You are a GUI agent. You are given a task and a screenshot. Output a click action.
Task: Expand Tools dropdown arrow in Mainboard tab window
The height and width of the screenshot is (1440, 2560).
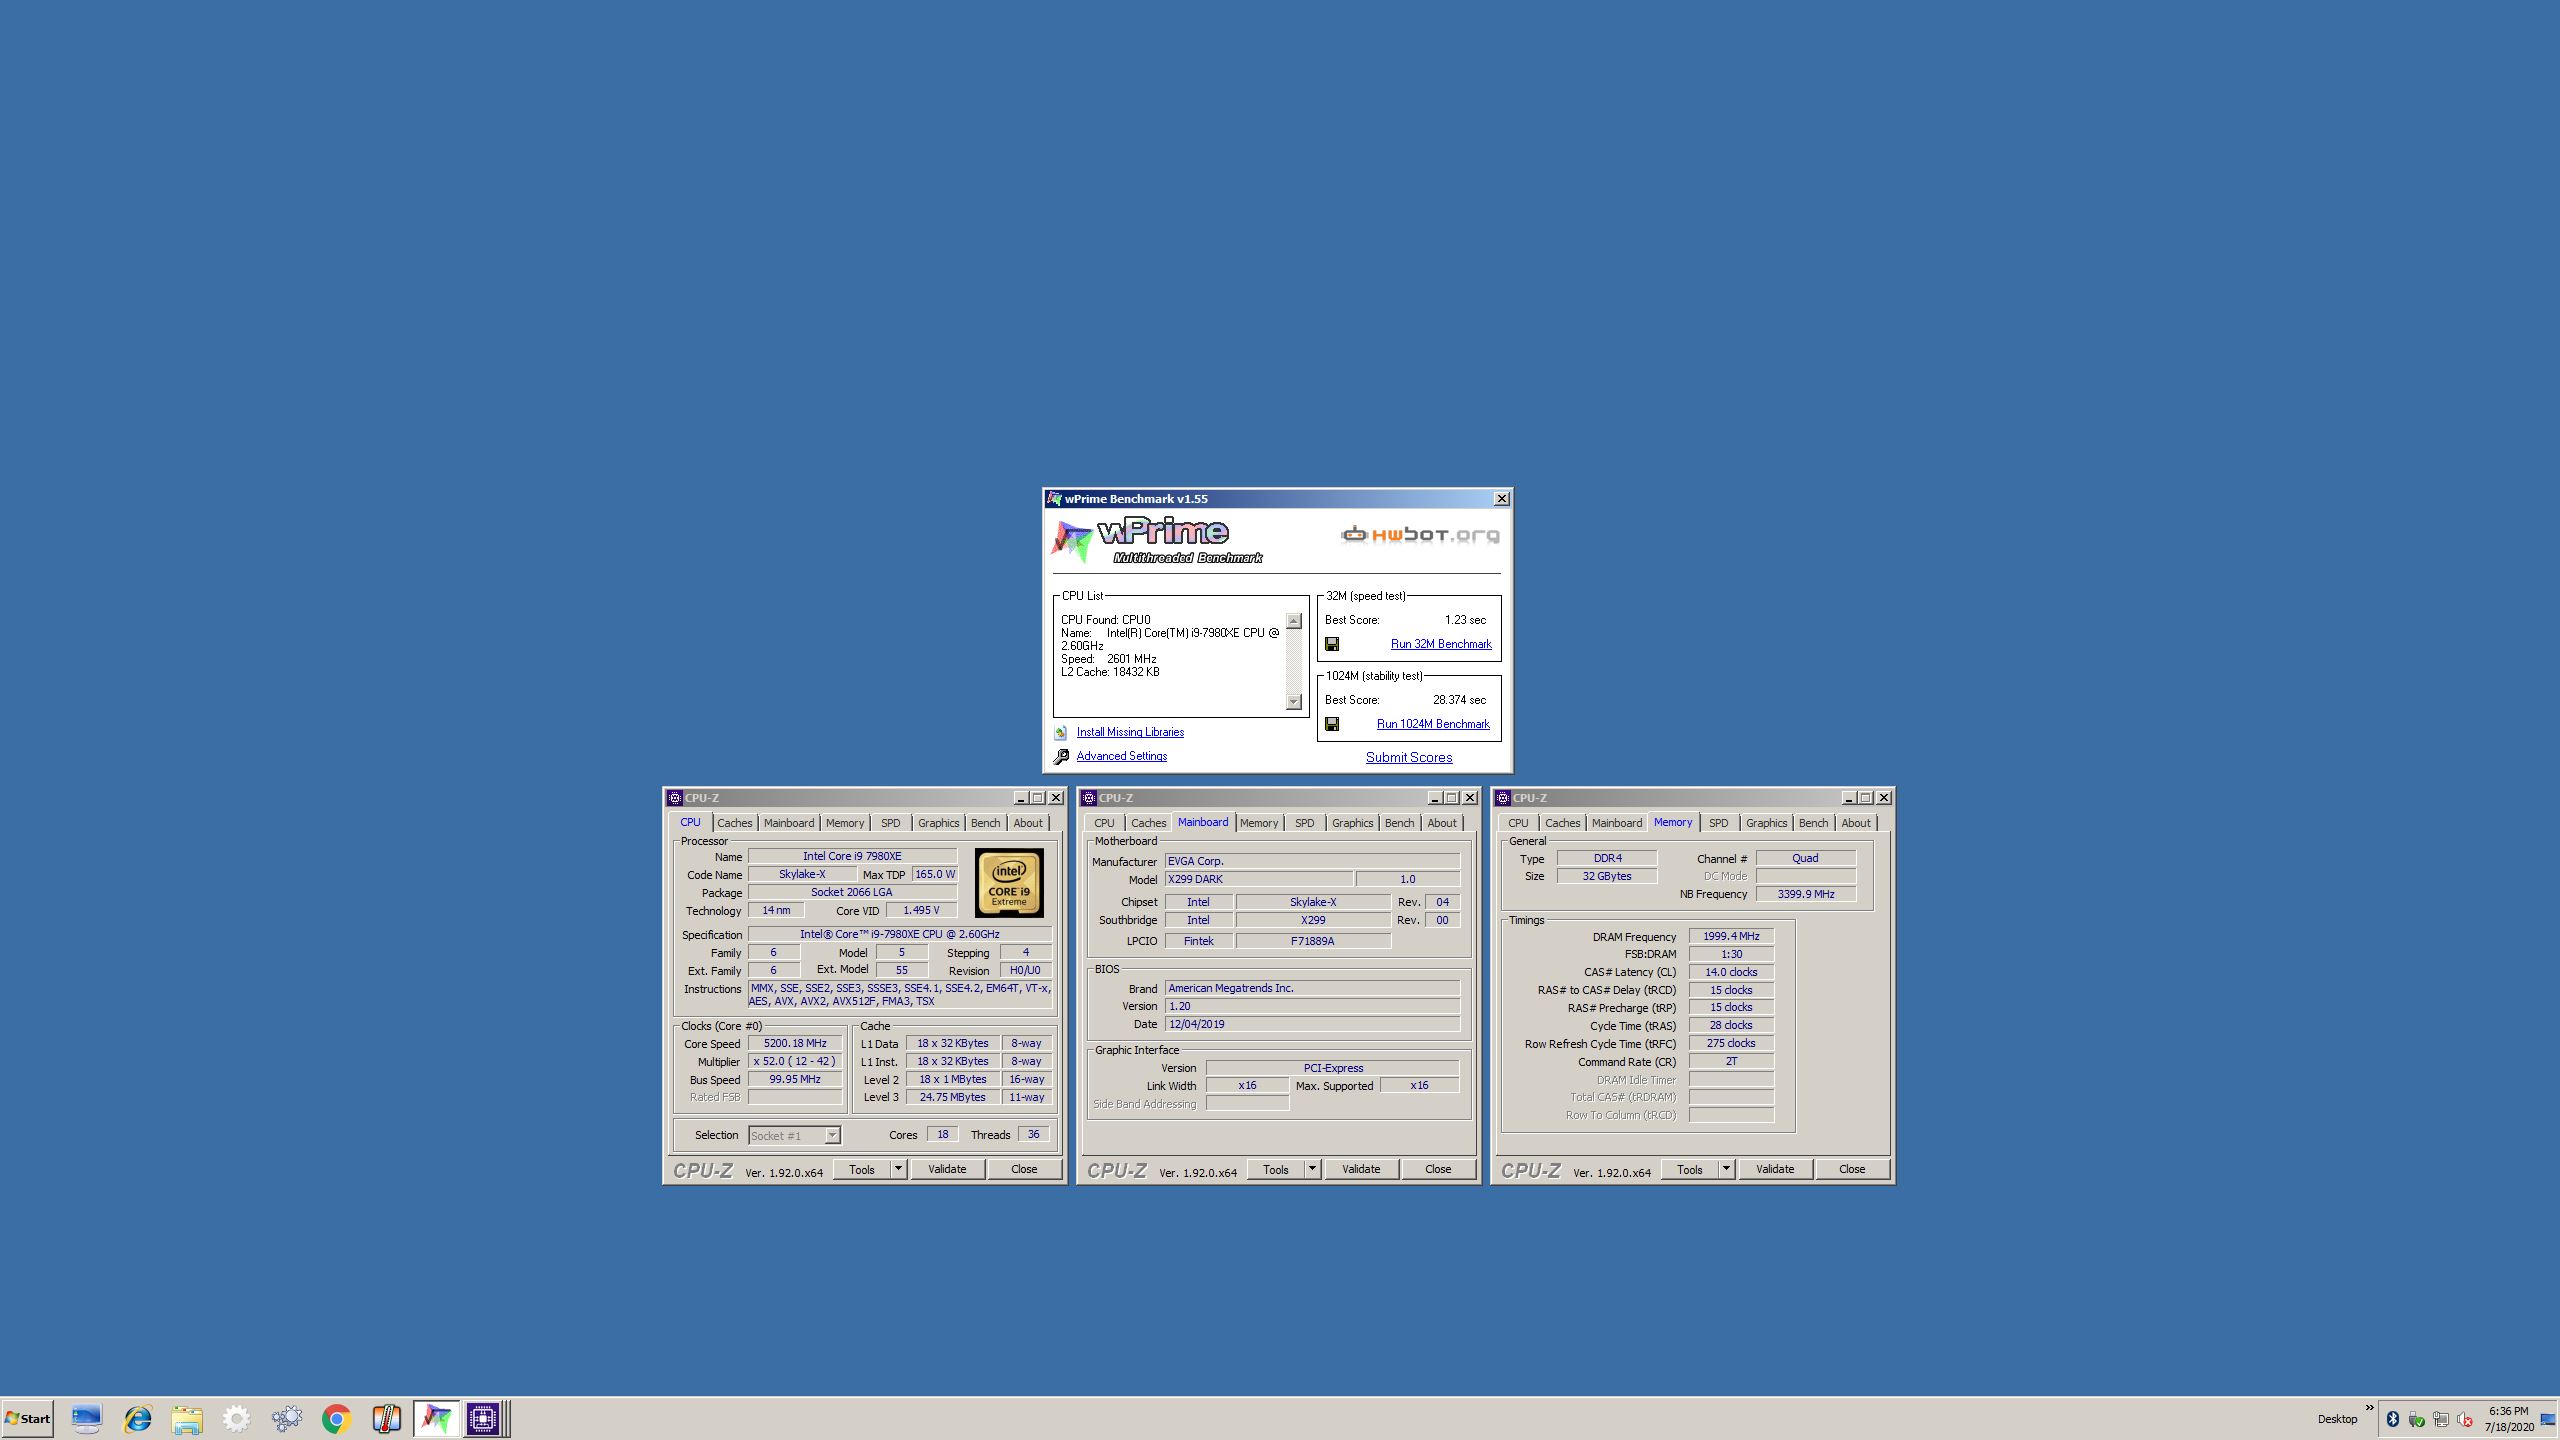tap(1312, 1169)
